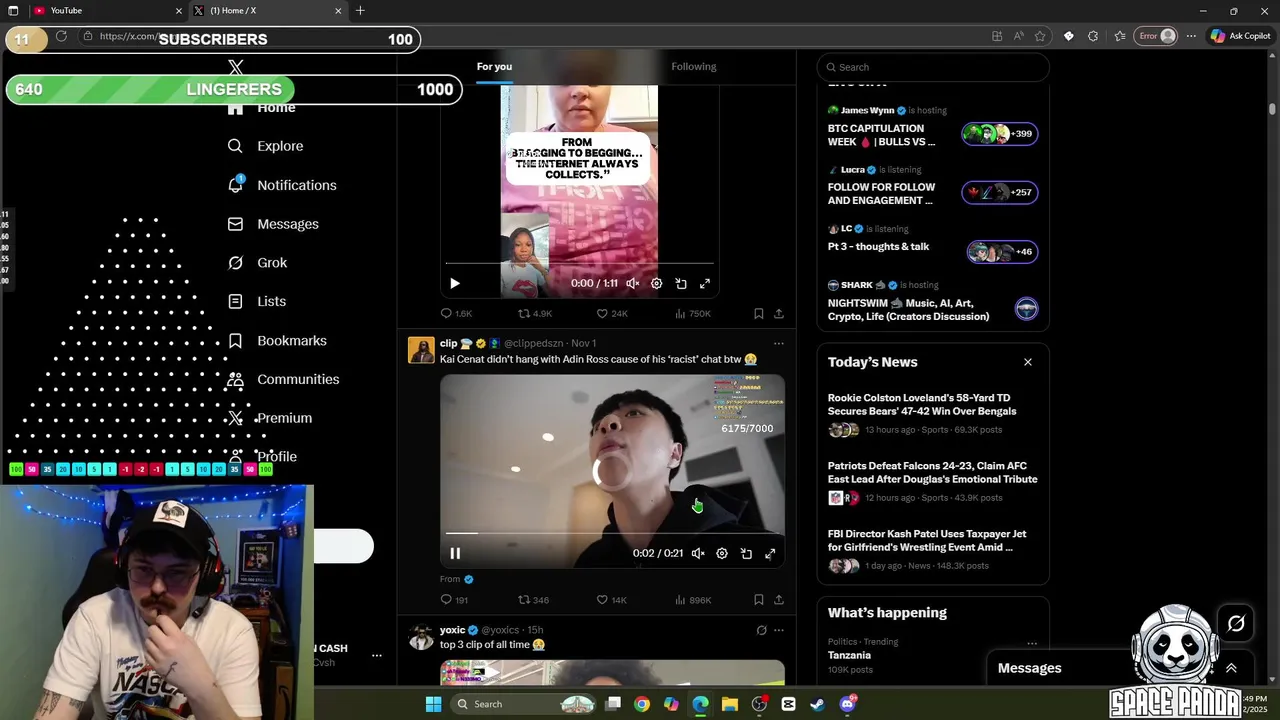
Task: Reply to the top post with 1.6K replies
Action: pyautogui.click(x=456, y=313)
